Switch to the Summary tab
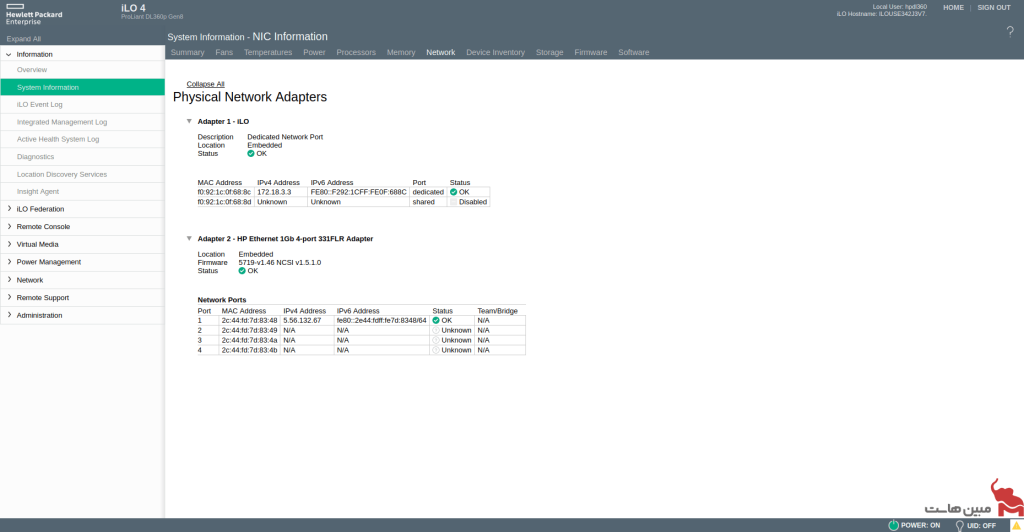1024x532 pixels. [187, 52]
